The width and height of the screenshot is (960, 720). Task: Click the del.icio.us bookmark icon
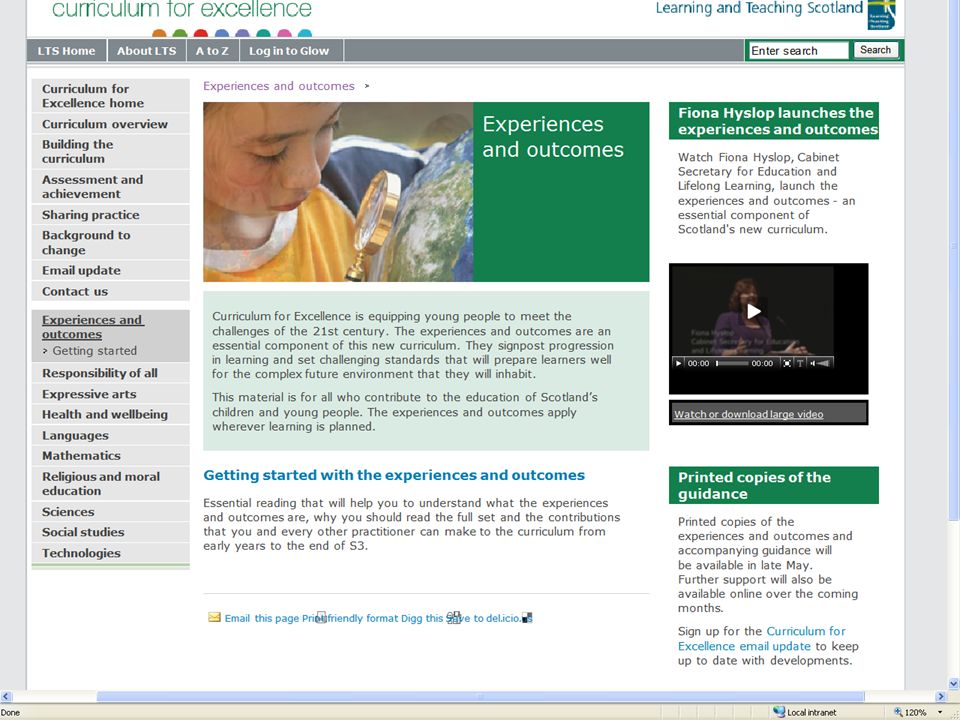pos(527,618)
